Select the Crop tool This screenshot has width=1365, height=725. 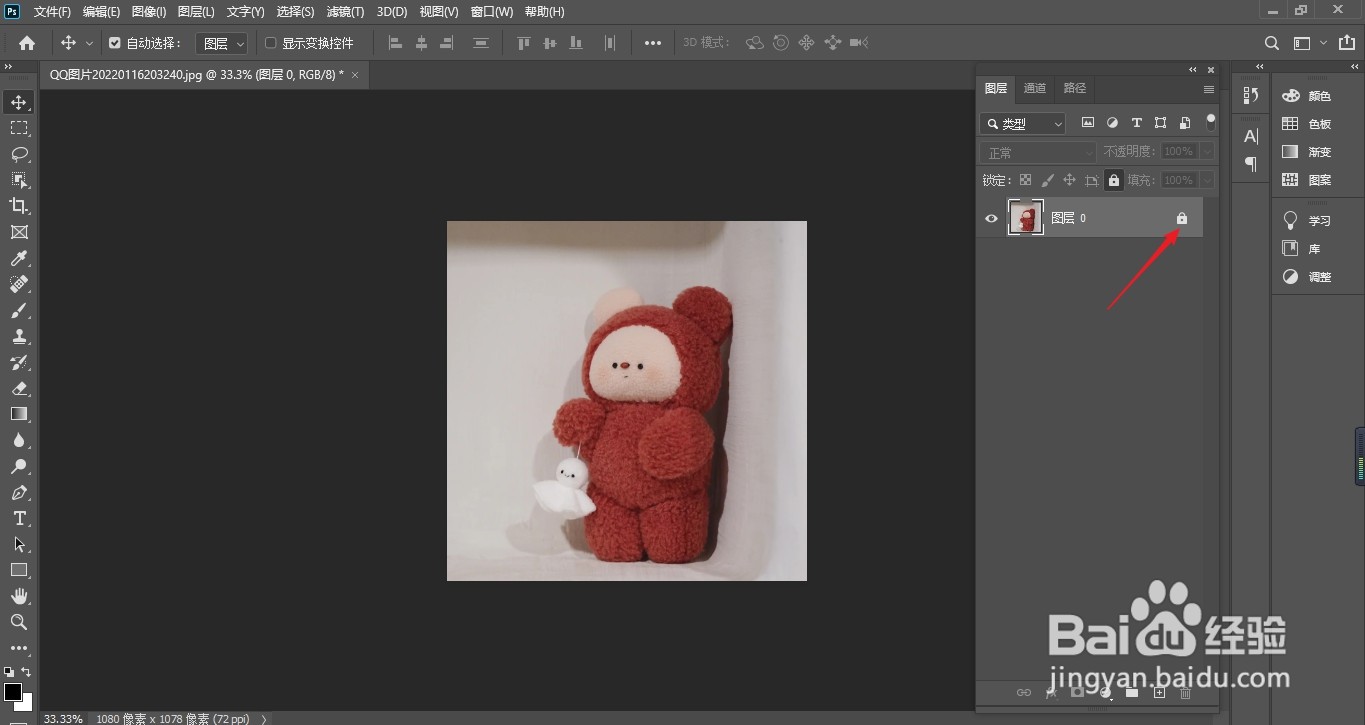(19, 206)
